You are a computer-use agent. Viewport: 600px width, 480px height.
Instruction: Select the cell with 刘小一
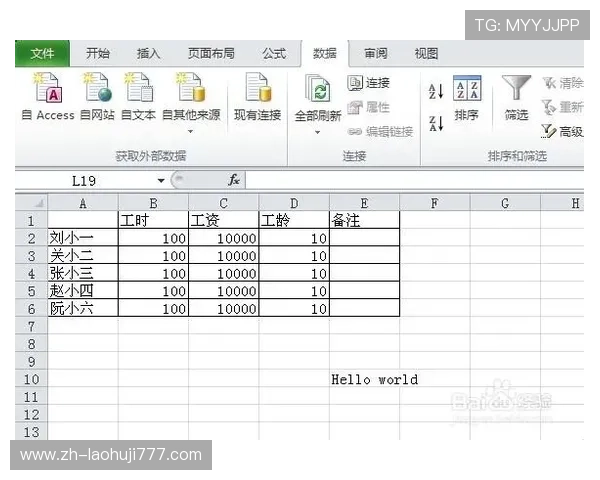click(83, 238)
